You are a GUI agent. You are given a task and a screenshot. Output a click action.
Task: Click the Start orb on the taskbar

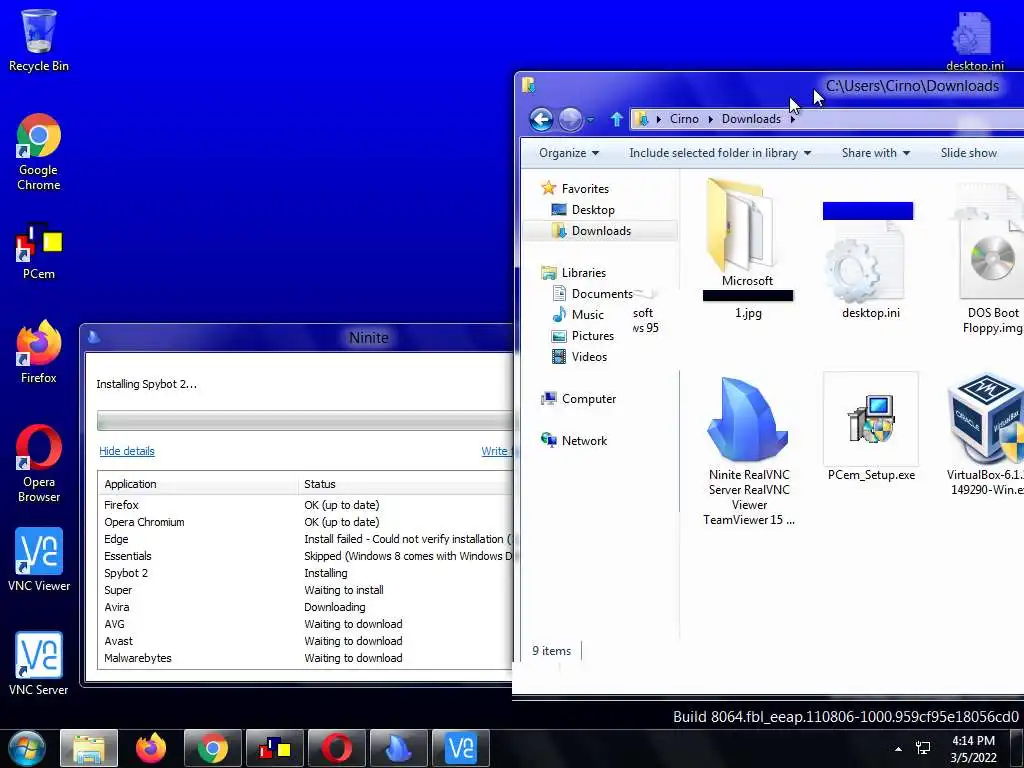[x=27, y=748]
